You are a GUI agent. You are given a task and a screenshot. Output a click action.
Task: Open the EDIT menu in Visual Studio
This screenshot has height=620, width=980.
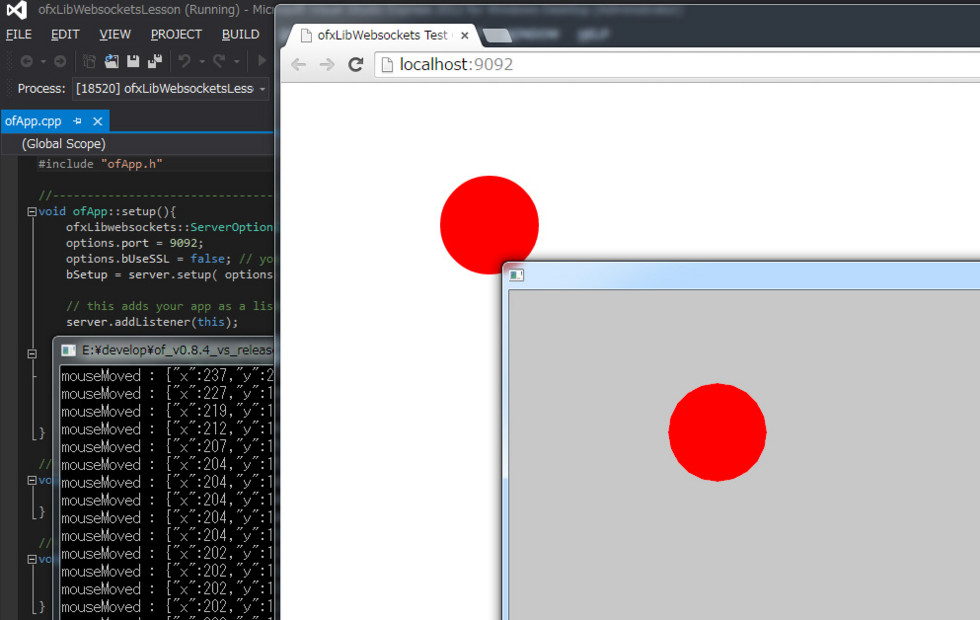tap(65, 34)
